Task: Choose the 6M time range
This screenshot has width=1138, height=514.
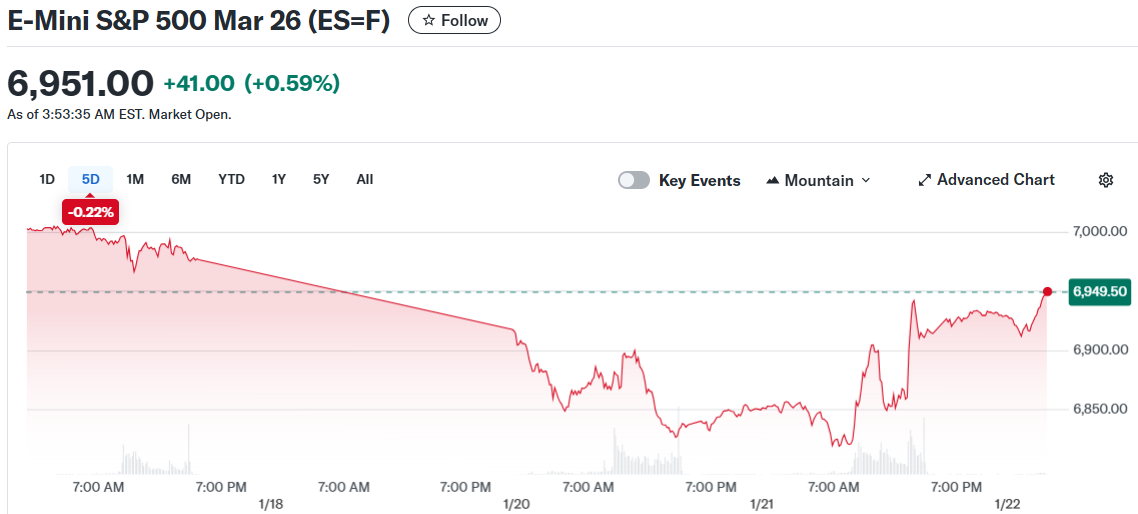Action: point(181,179)
